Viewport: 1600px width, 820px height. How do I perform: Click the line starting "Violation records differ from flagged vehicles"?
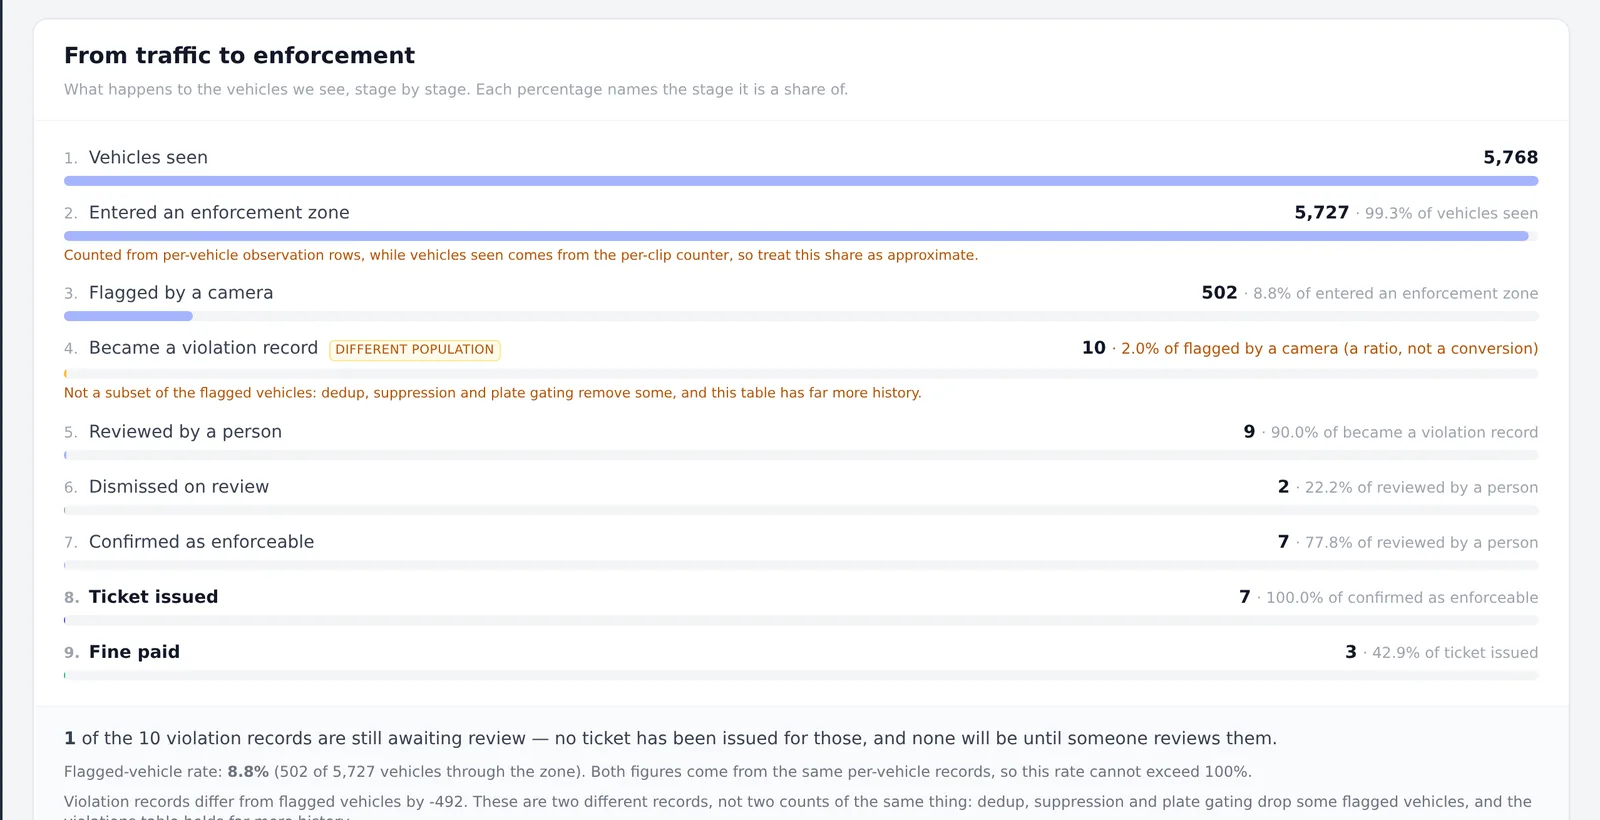click(x=798, y=808)
